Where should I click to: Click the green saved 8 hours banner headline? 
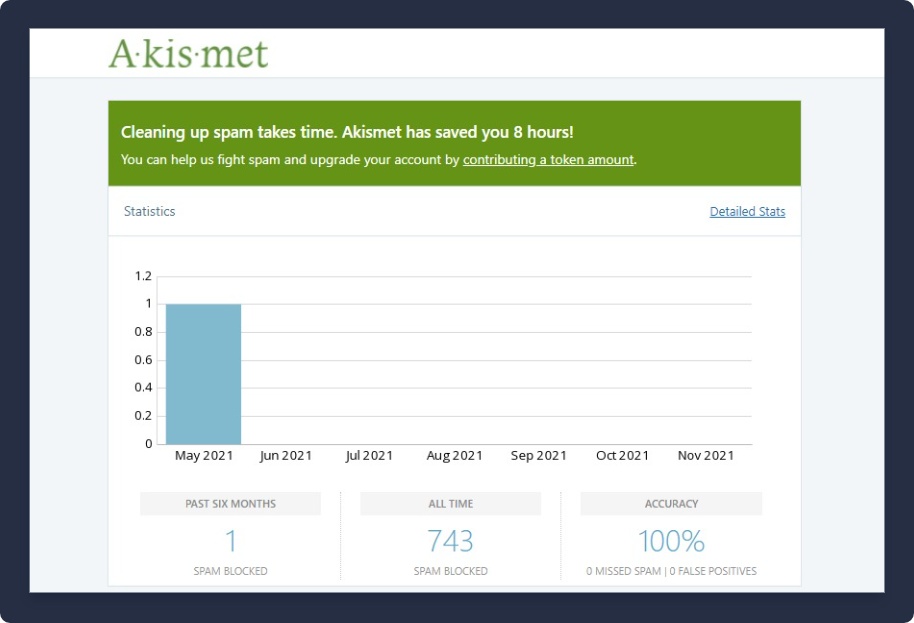click(x=347, y=132)
